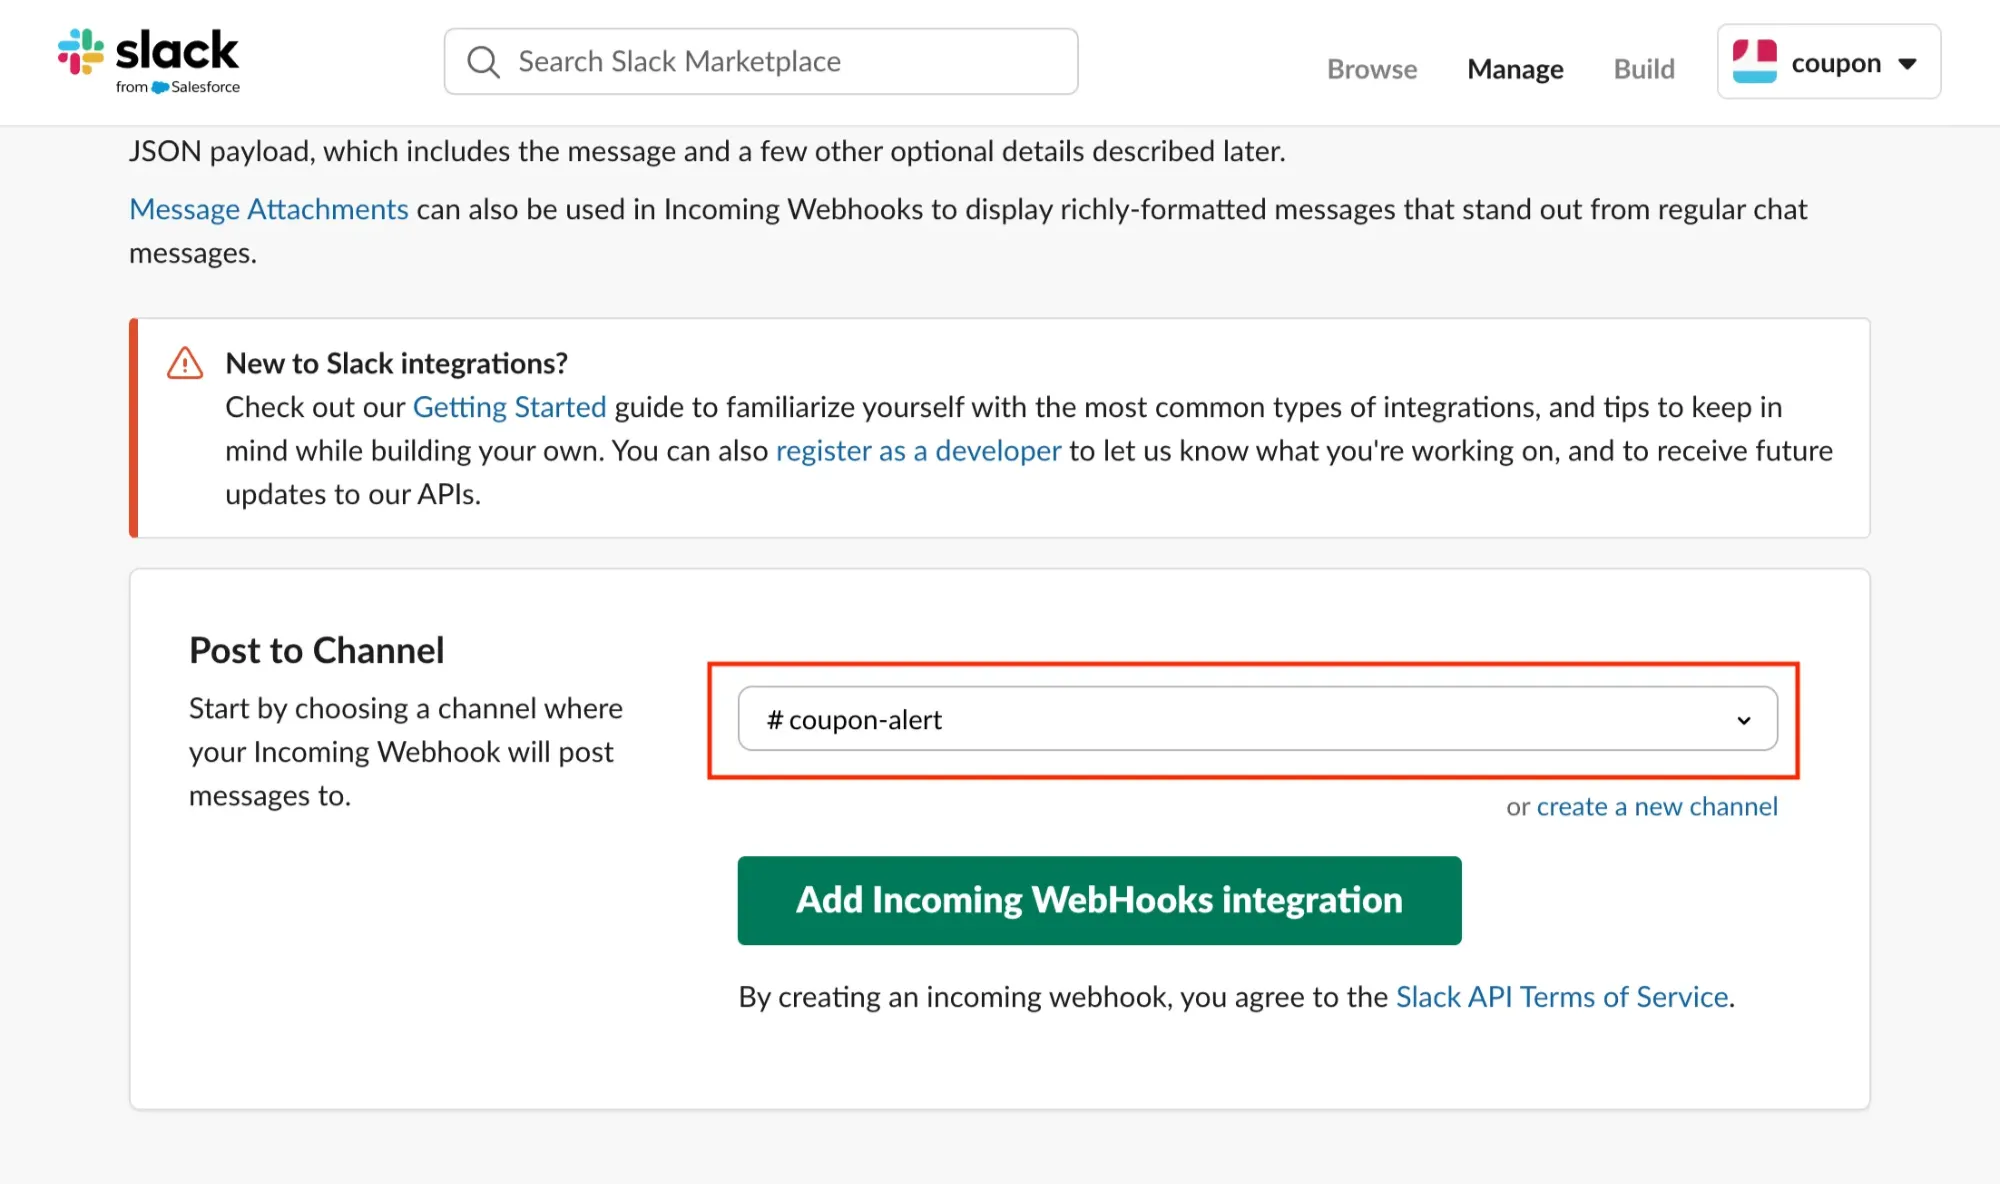Go to the Manage tab
This screenshot has width=2000, height=1184.
[x=1515, y=69]
